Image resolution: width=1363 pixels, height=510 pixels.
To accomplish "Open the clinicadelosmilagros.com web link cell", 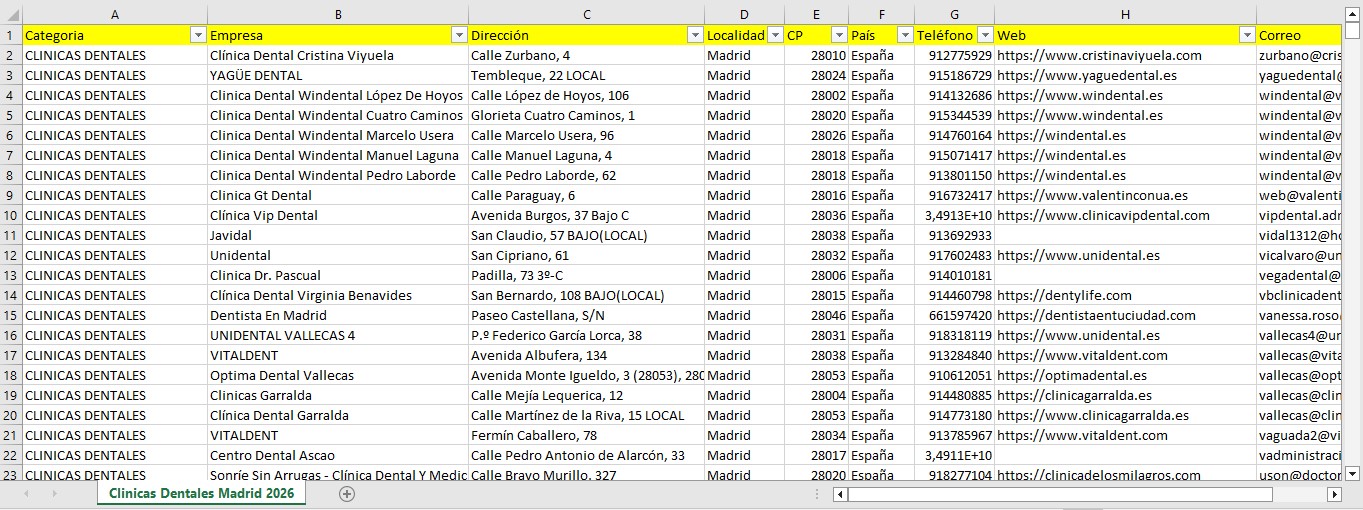I will click(1125, 475).
